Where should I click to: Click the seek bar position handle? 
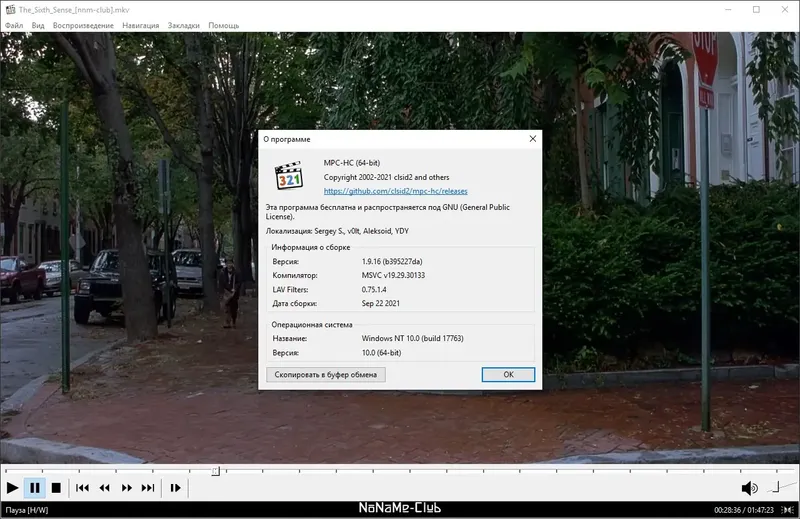pos(215,471)
